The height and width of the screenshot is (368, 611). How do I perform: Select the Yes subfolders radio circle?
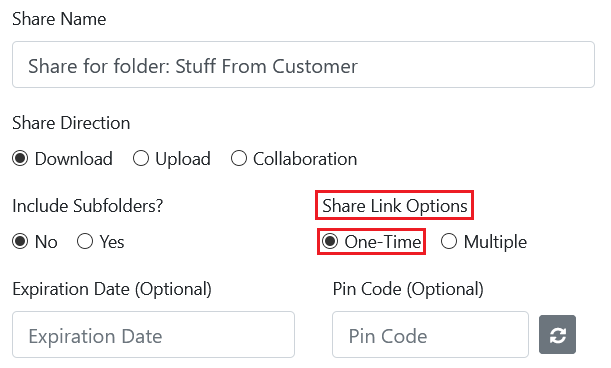point(85,241)
